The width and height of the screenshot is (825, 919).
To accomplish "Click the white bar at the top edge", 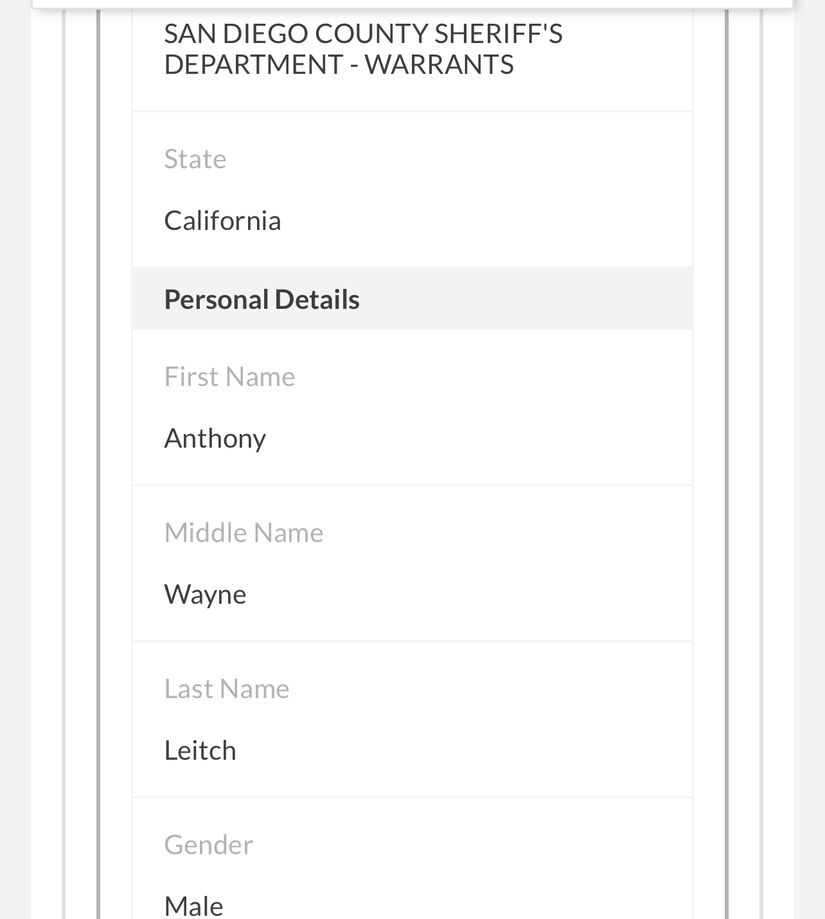I will coord(412,4).
